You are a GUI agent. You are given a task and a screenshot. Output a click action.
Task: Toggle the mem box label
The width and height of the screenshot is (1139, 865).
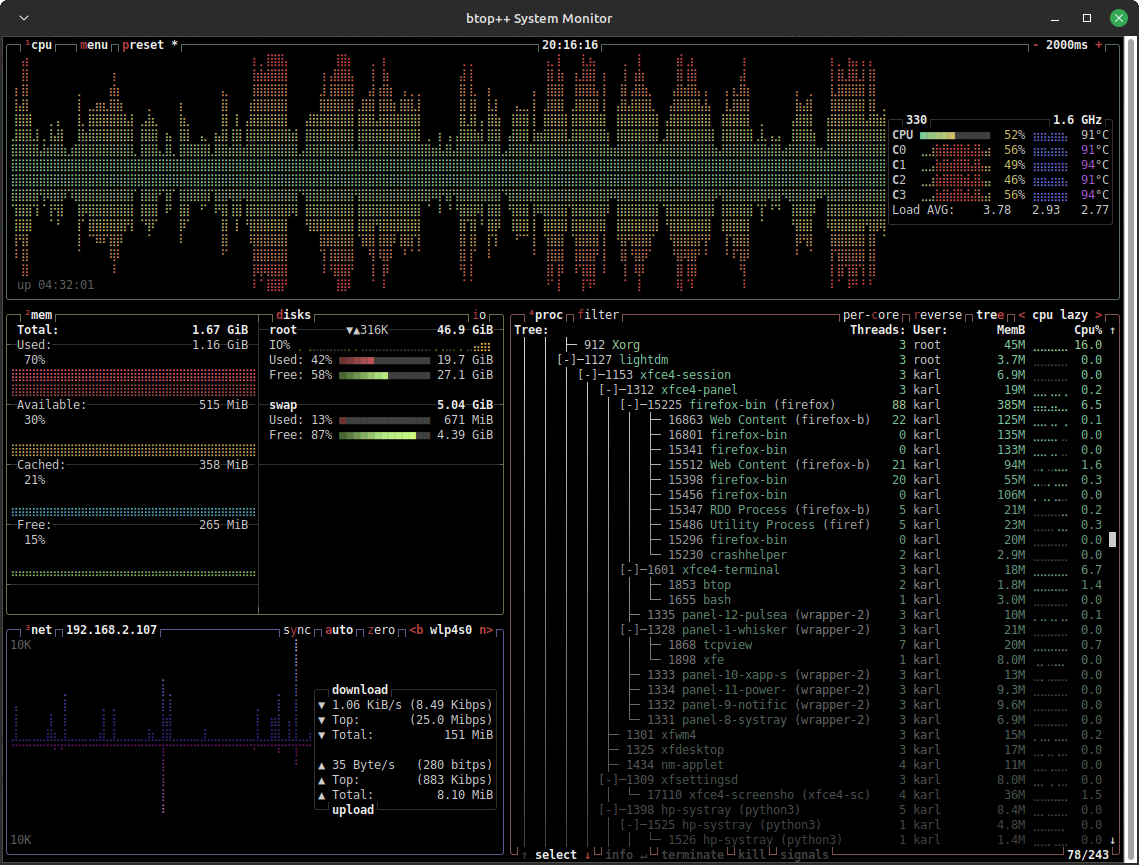click(39, 315)
